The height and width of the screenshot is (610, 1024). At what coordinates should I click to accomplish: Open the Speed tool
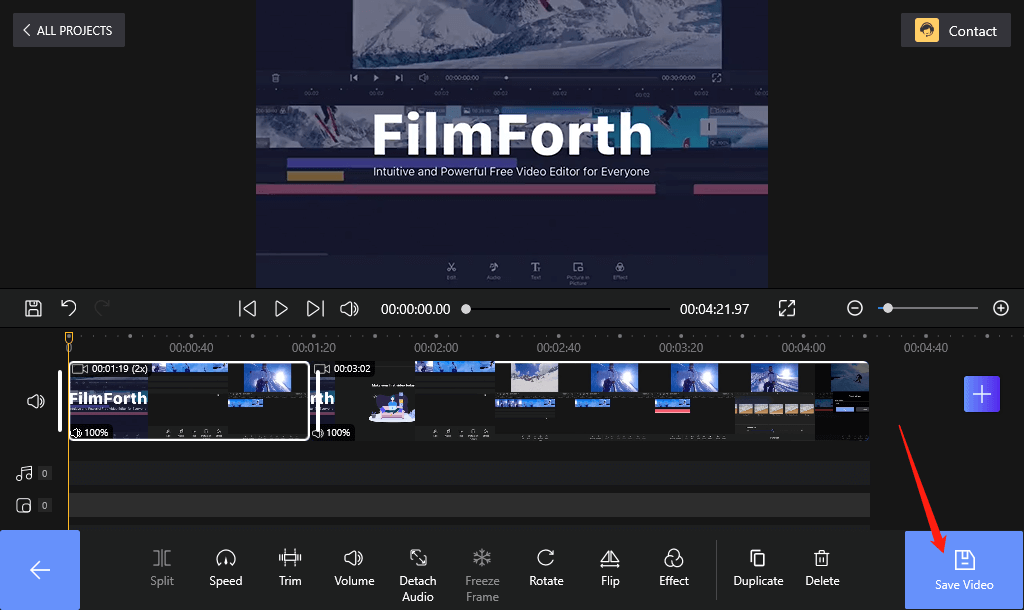[226, 568]
